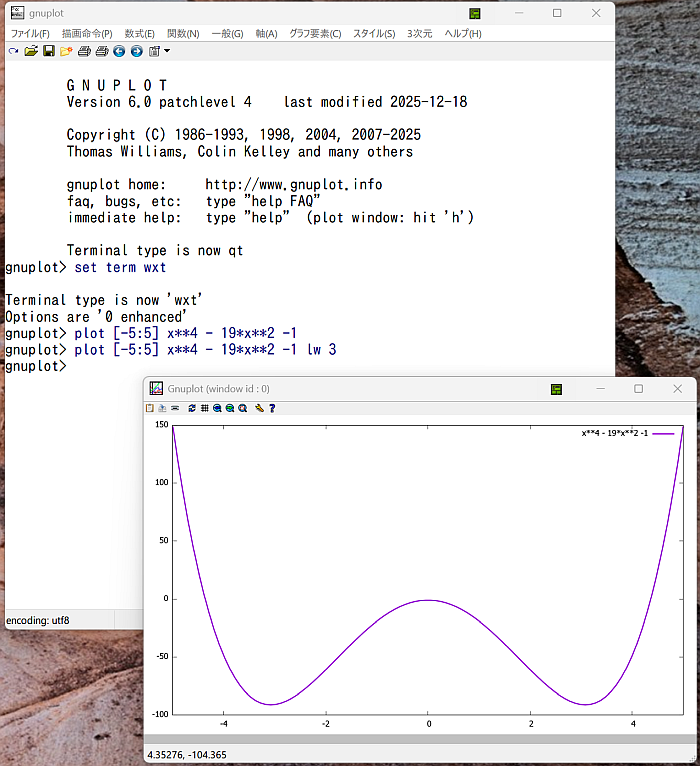Minimize the gnuplot console window
Image resolution: width=700 pixels, height=766 pixels.
[519, 13]
